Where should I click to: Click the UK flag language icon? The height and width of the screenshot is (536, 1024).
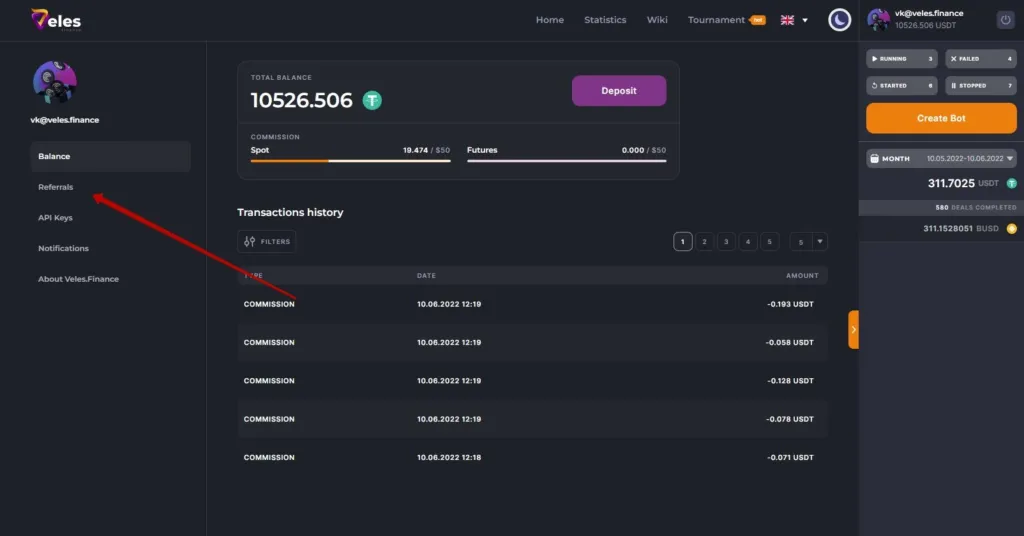(787, 20)
